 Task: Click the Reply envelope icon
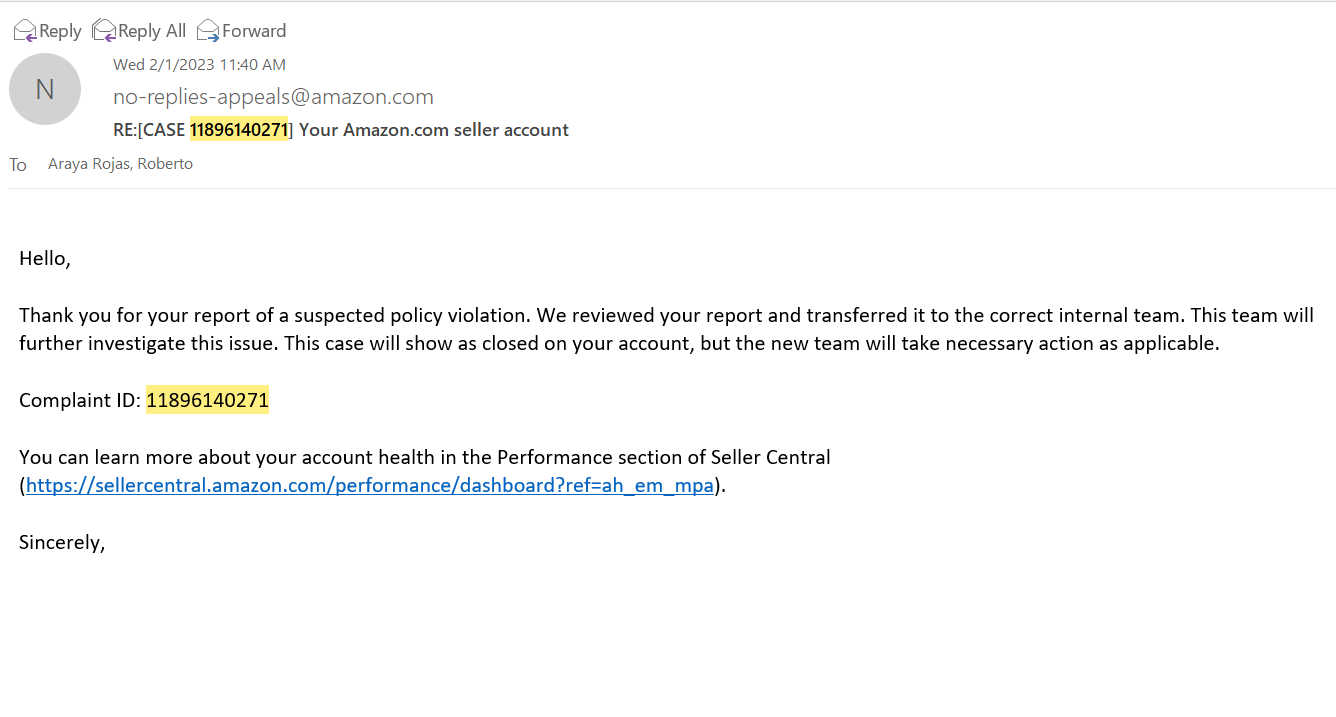(x=24, y=31)
